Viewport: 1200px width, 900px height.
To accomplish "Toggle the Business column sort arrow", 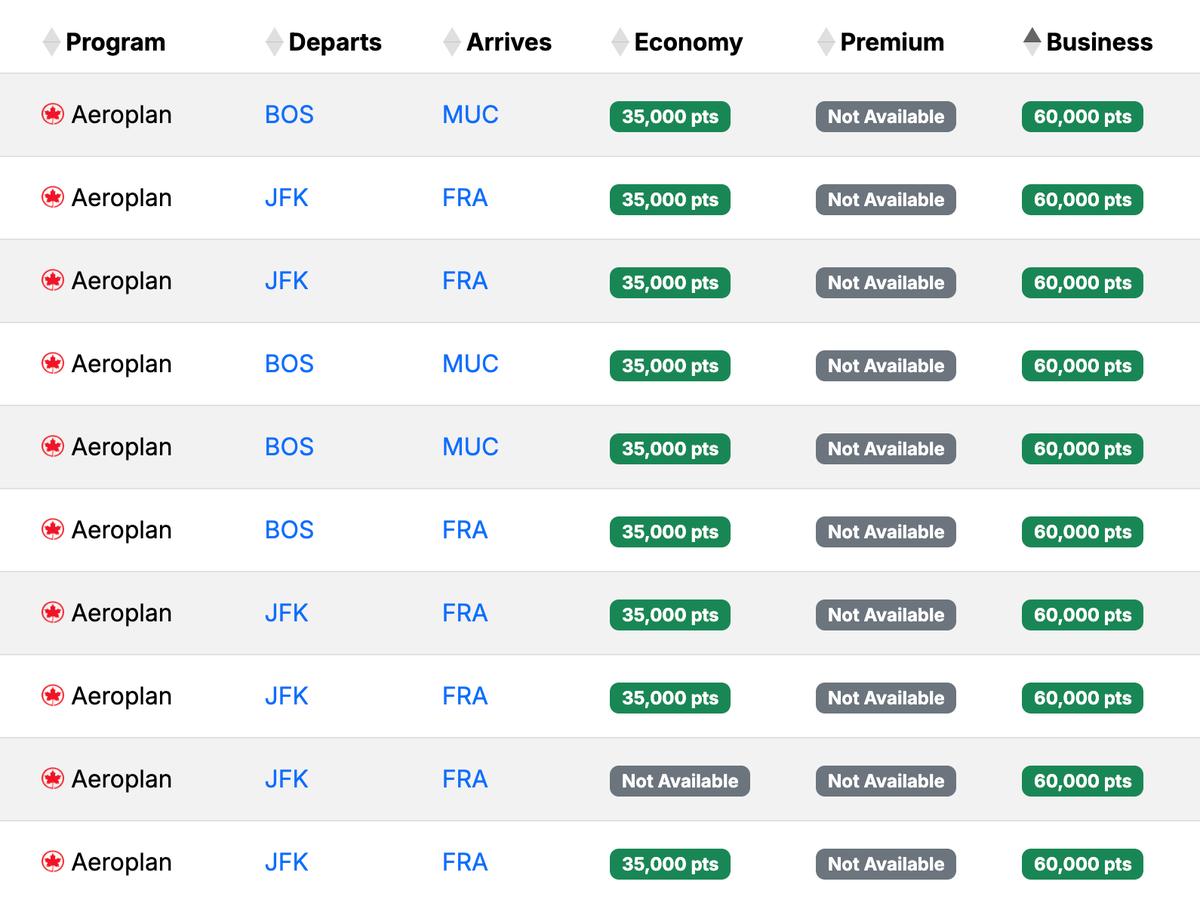I will [1032, 42].
